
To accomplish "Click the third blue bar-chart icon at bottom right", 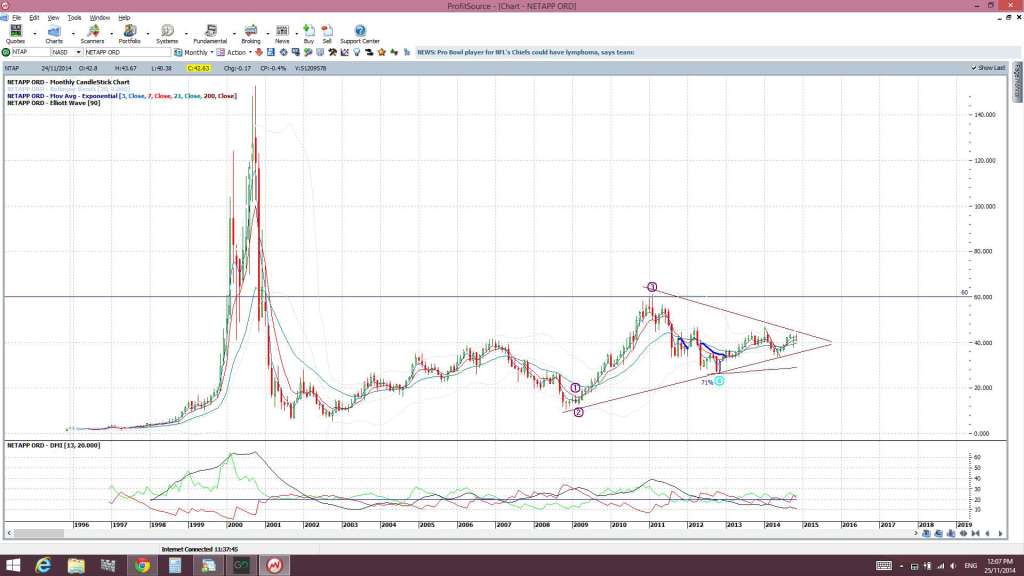I will pyautogui.click(x=951, y=534).
